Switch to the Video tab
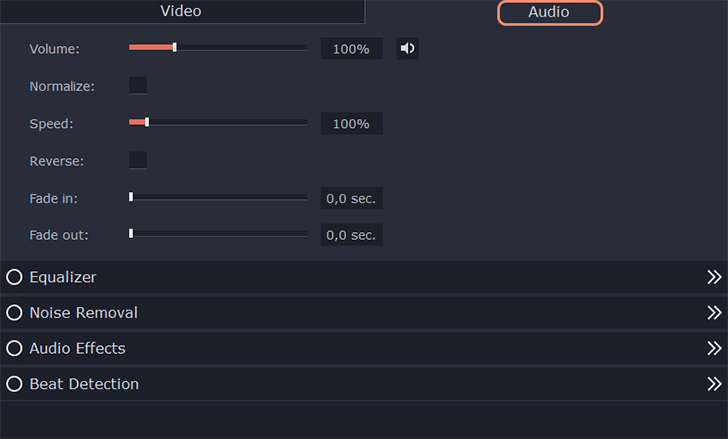The image size is (728, 439). pyautogui.click(x=181, y=12)
